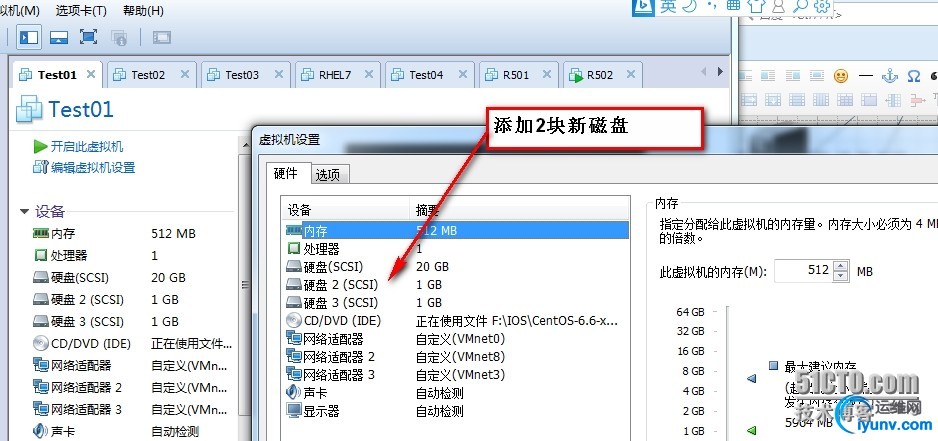
Task: Increase VM memory with the up stepper arrow
Action: [x=841, y=266]
